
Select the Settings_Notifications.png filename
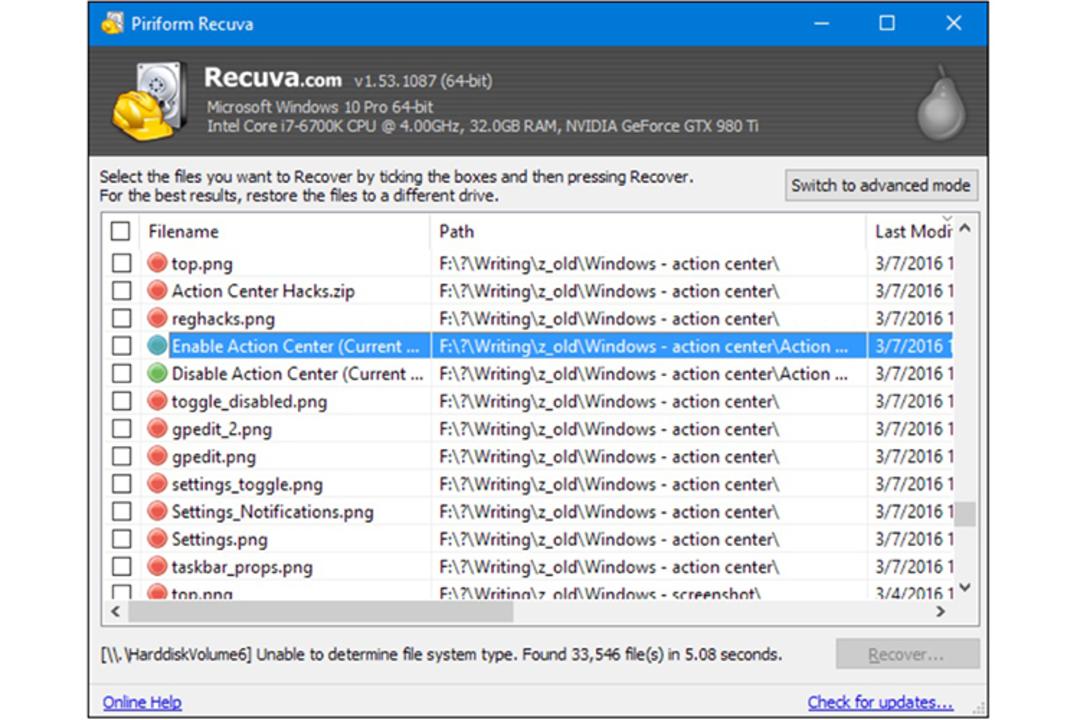(x=273, y=512)
